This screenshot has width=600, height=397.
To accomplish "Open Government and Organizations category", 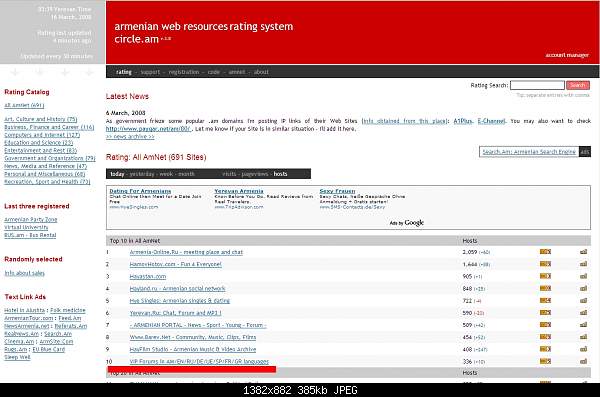I will (x=50, y=158).
